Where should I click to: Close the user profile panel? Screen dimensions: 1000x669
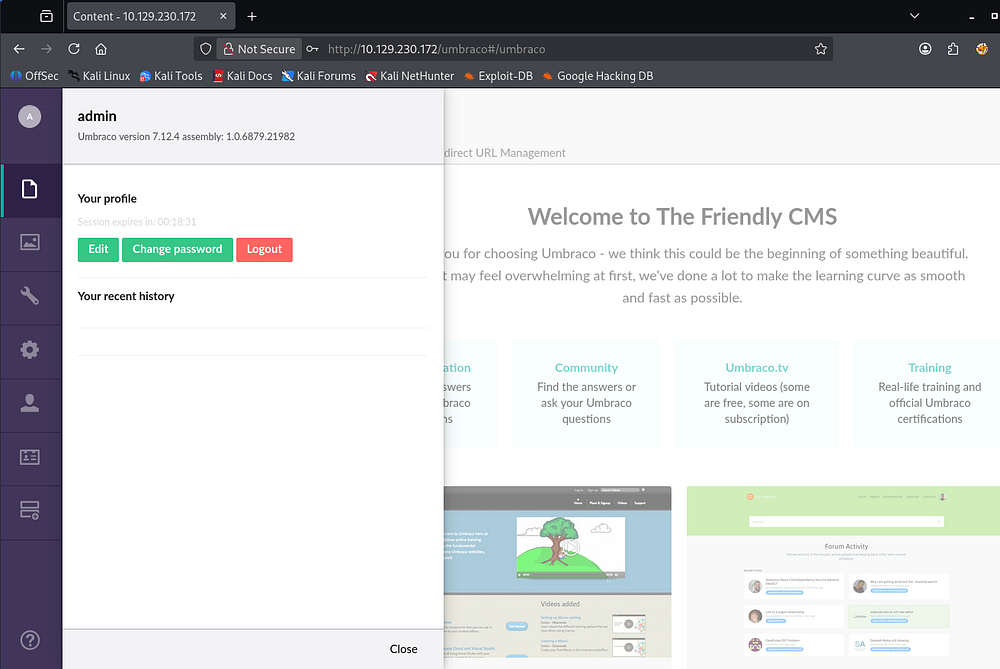403,649
